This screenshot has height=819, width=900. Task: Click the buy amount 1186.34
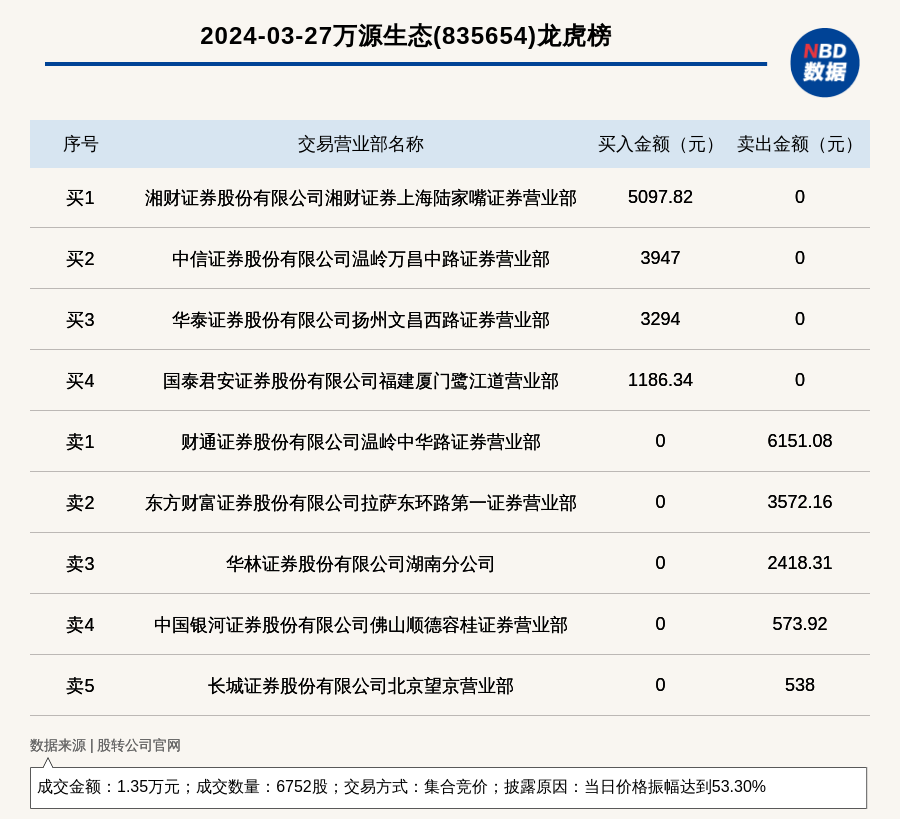point(660,380)
